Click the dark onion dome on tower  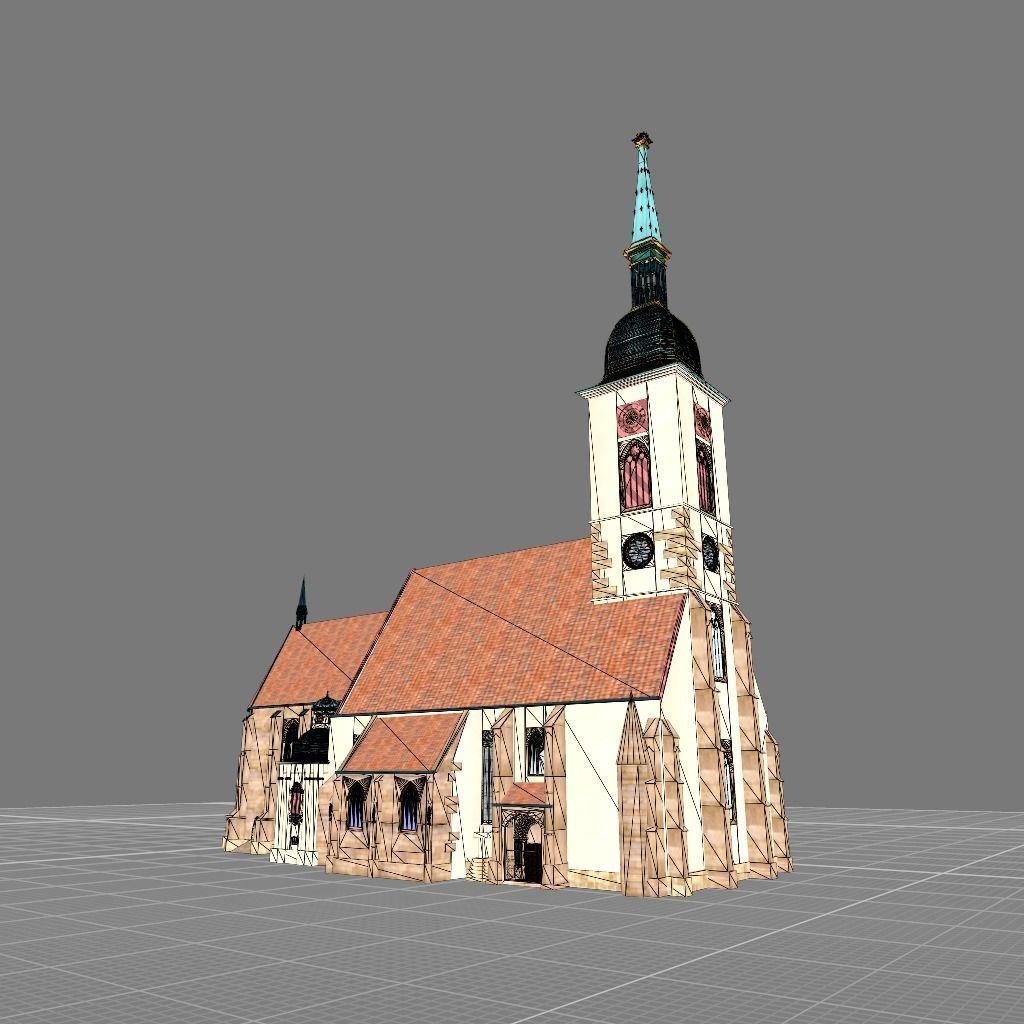[651, 342]
